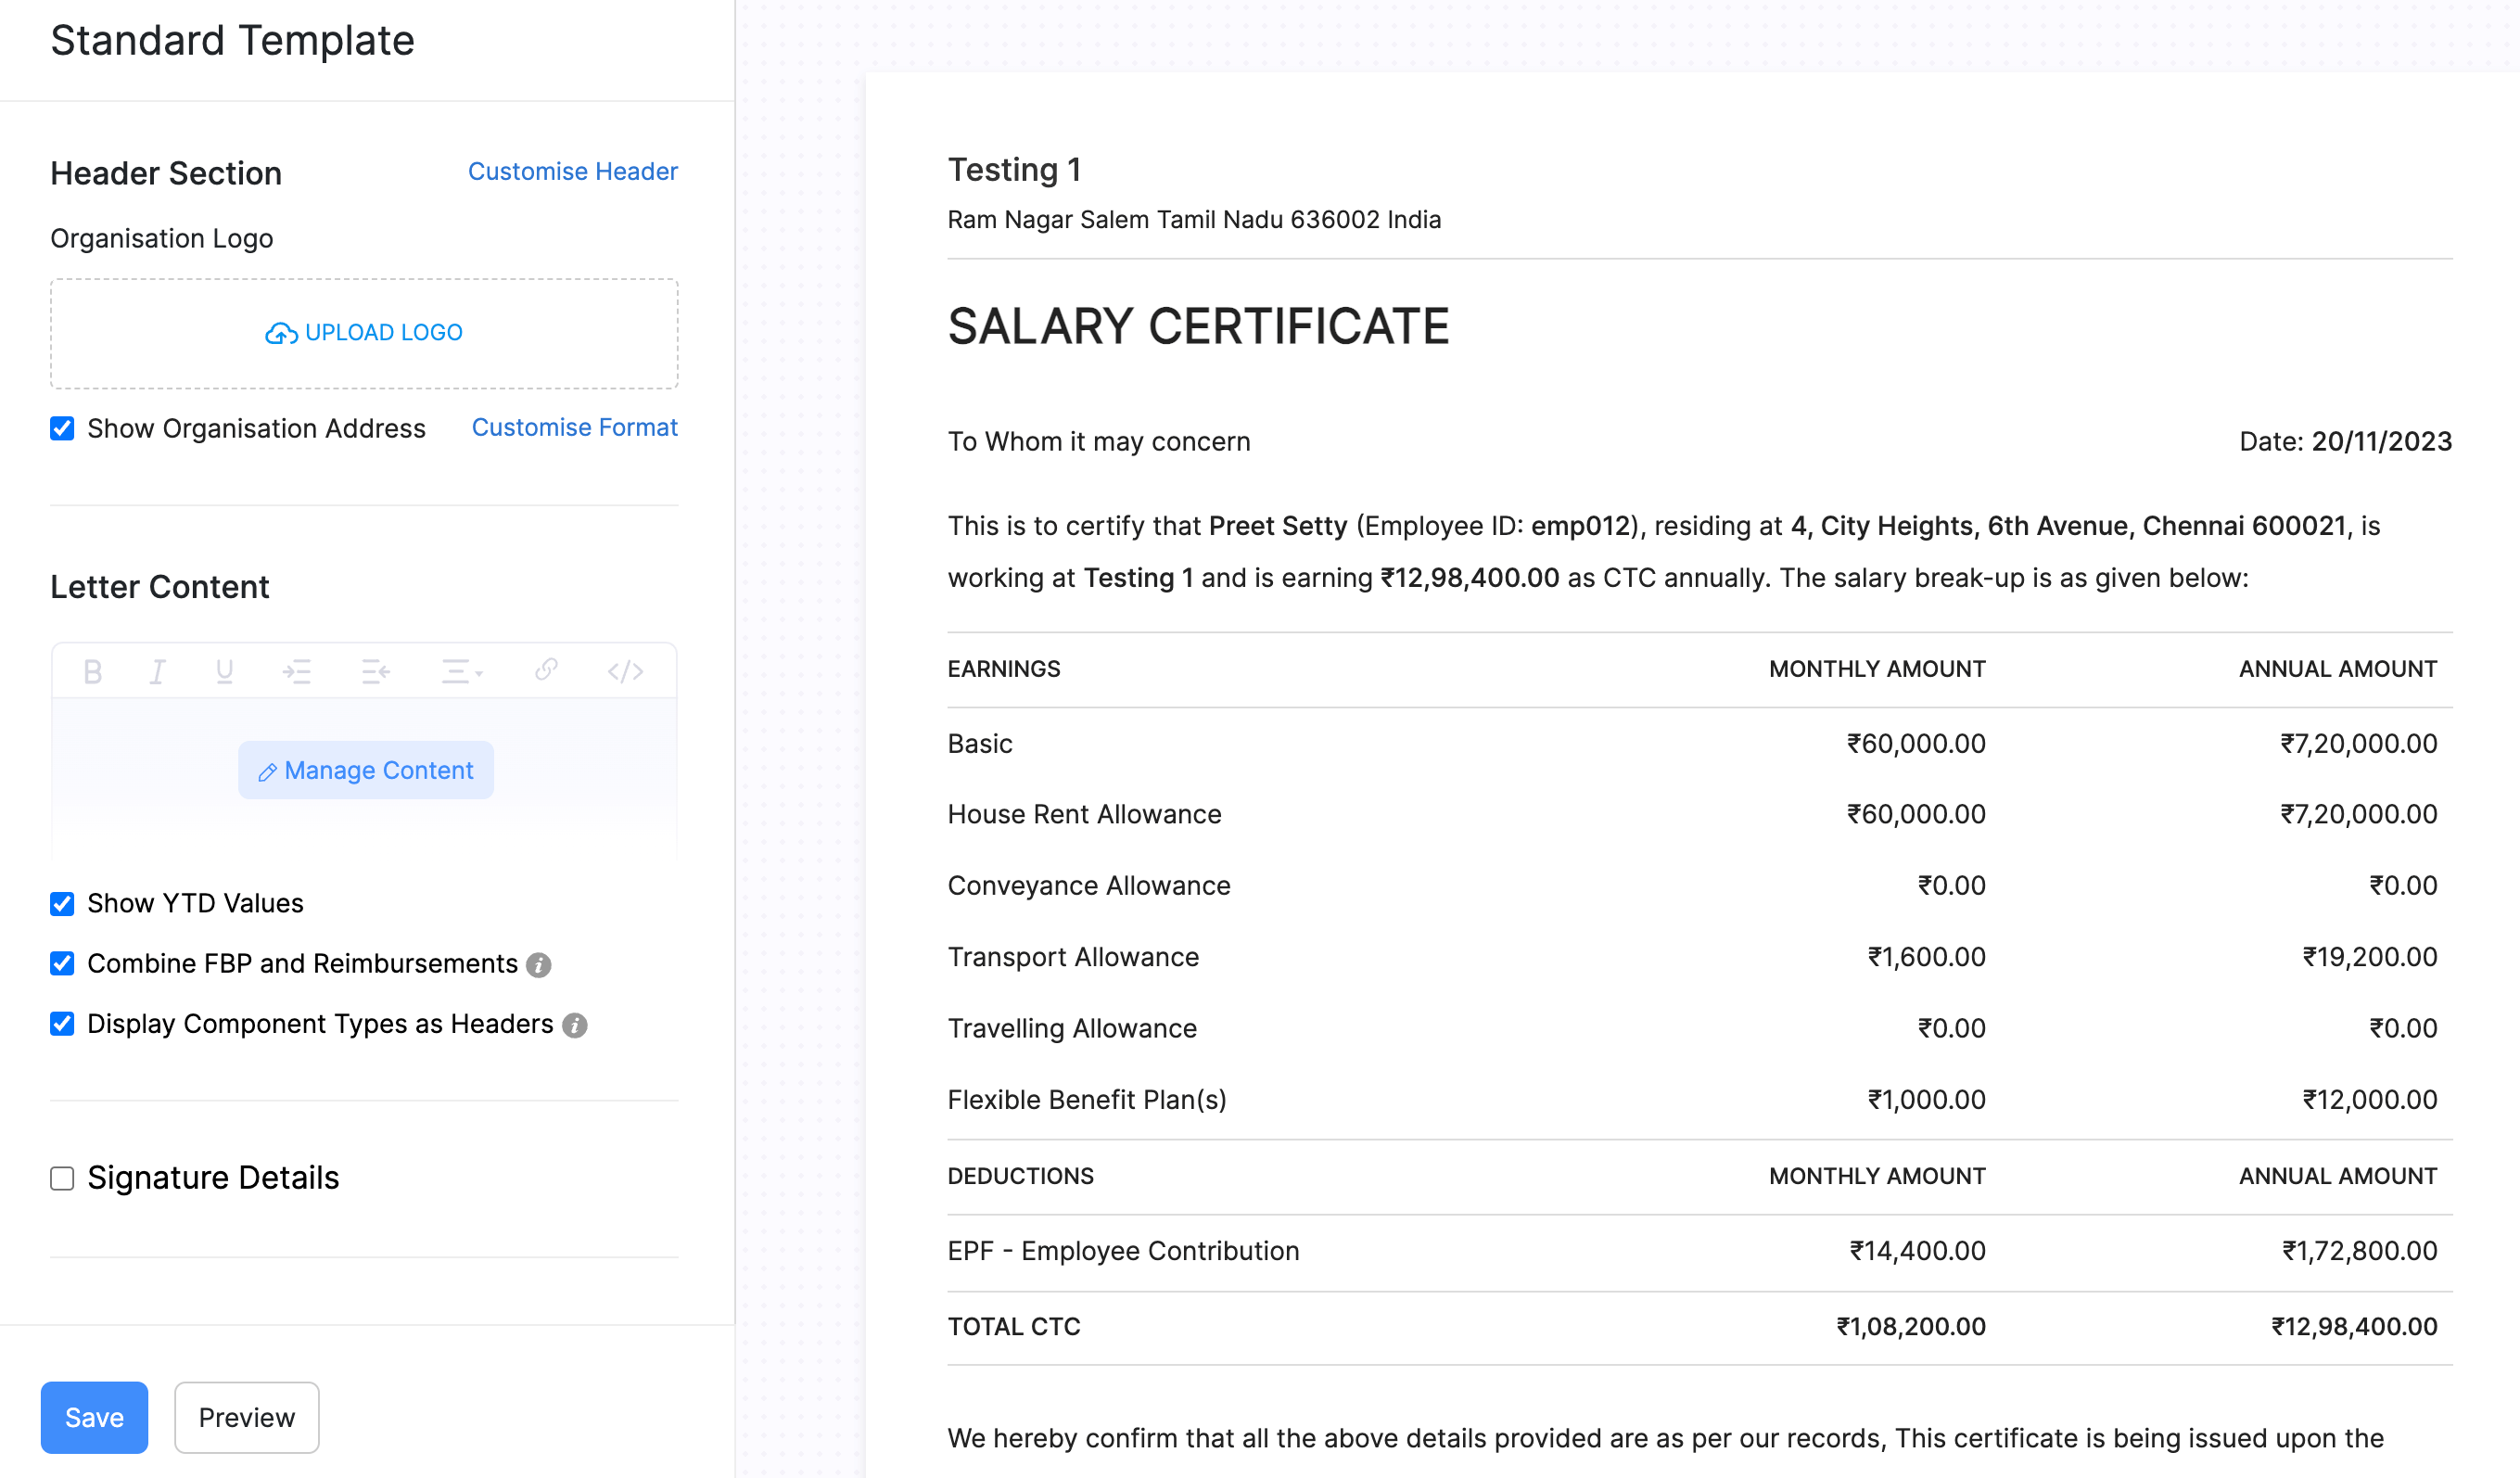Image resolution: width=2520 pixels, height=1478 pixels.
Task: Click info icon beside Display Component Types
Action: (575, 1025)
